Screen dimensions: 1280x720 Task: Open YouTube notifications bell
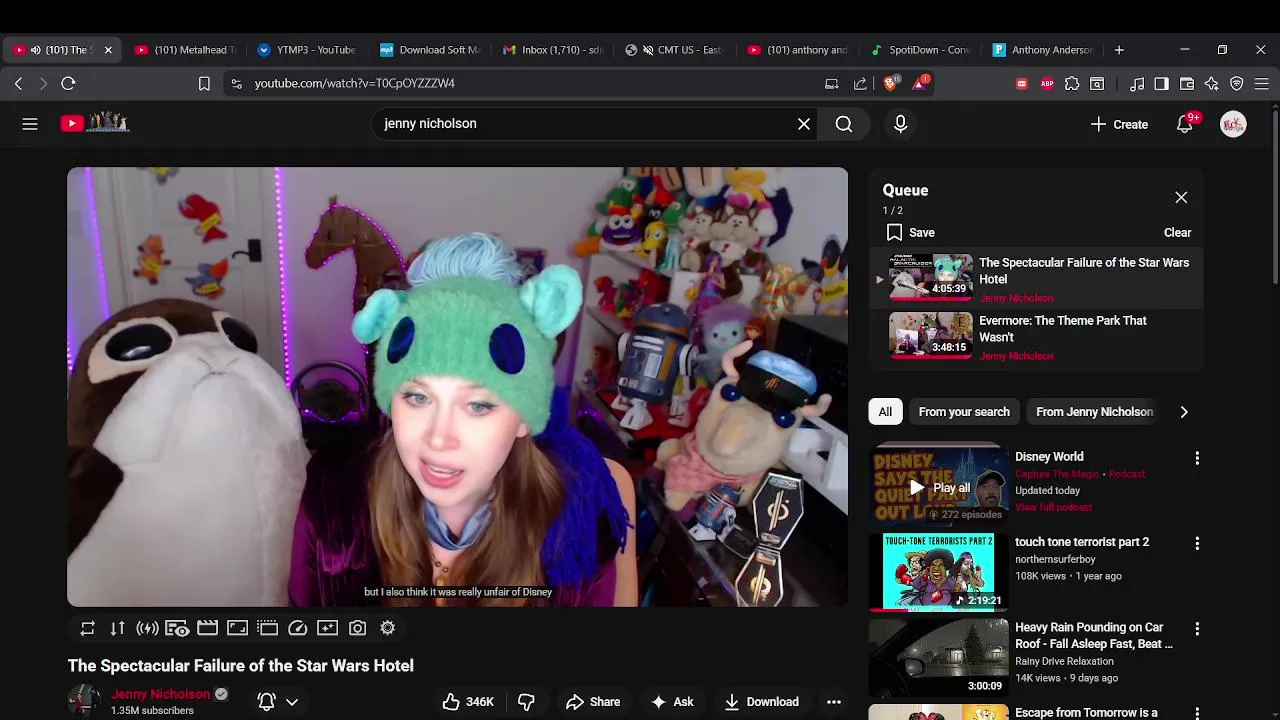[x=1185, y=124]
